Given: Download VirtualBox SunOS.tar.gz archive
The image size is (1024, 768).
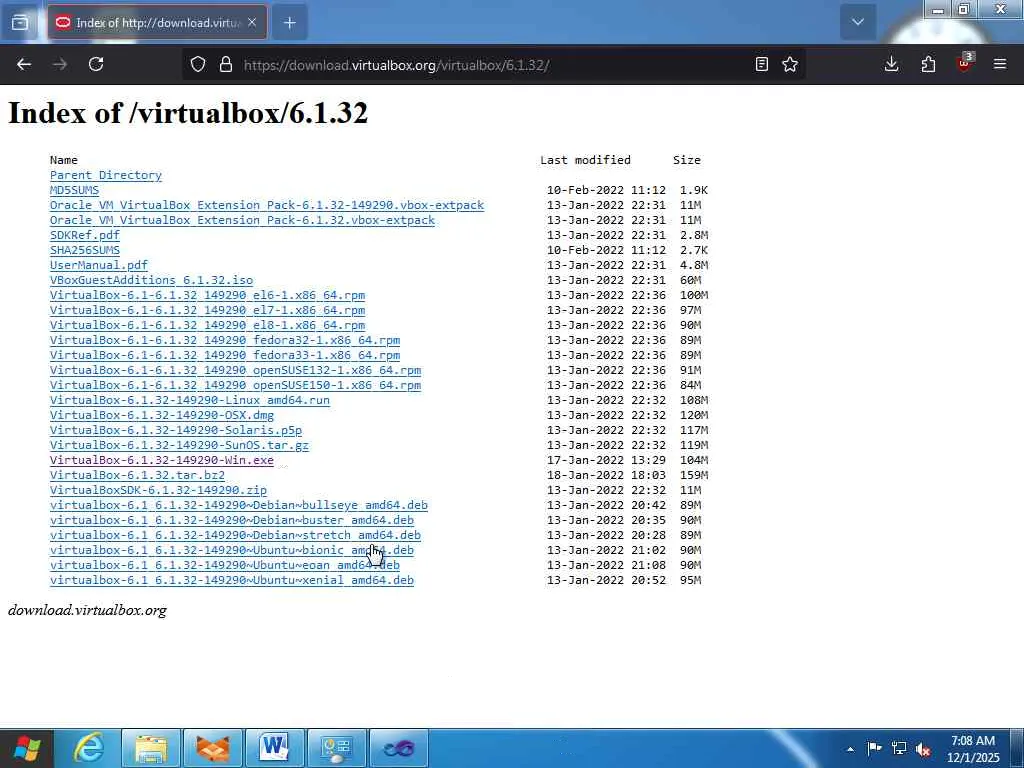Looking at the screenshot, I should coord(180,445).
